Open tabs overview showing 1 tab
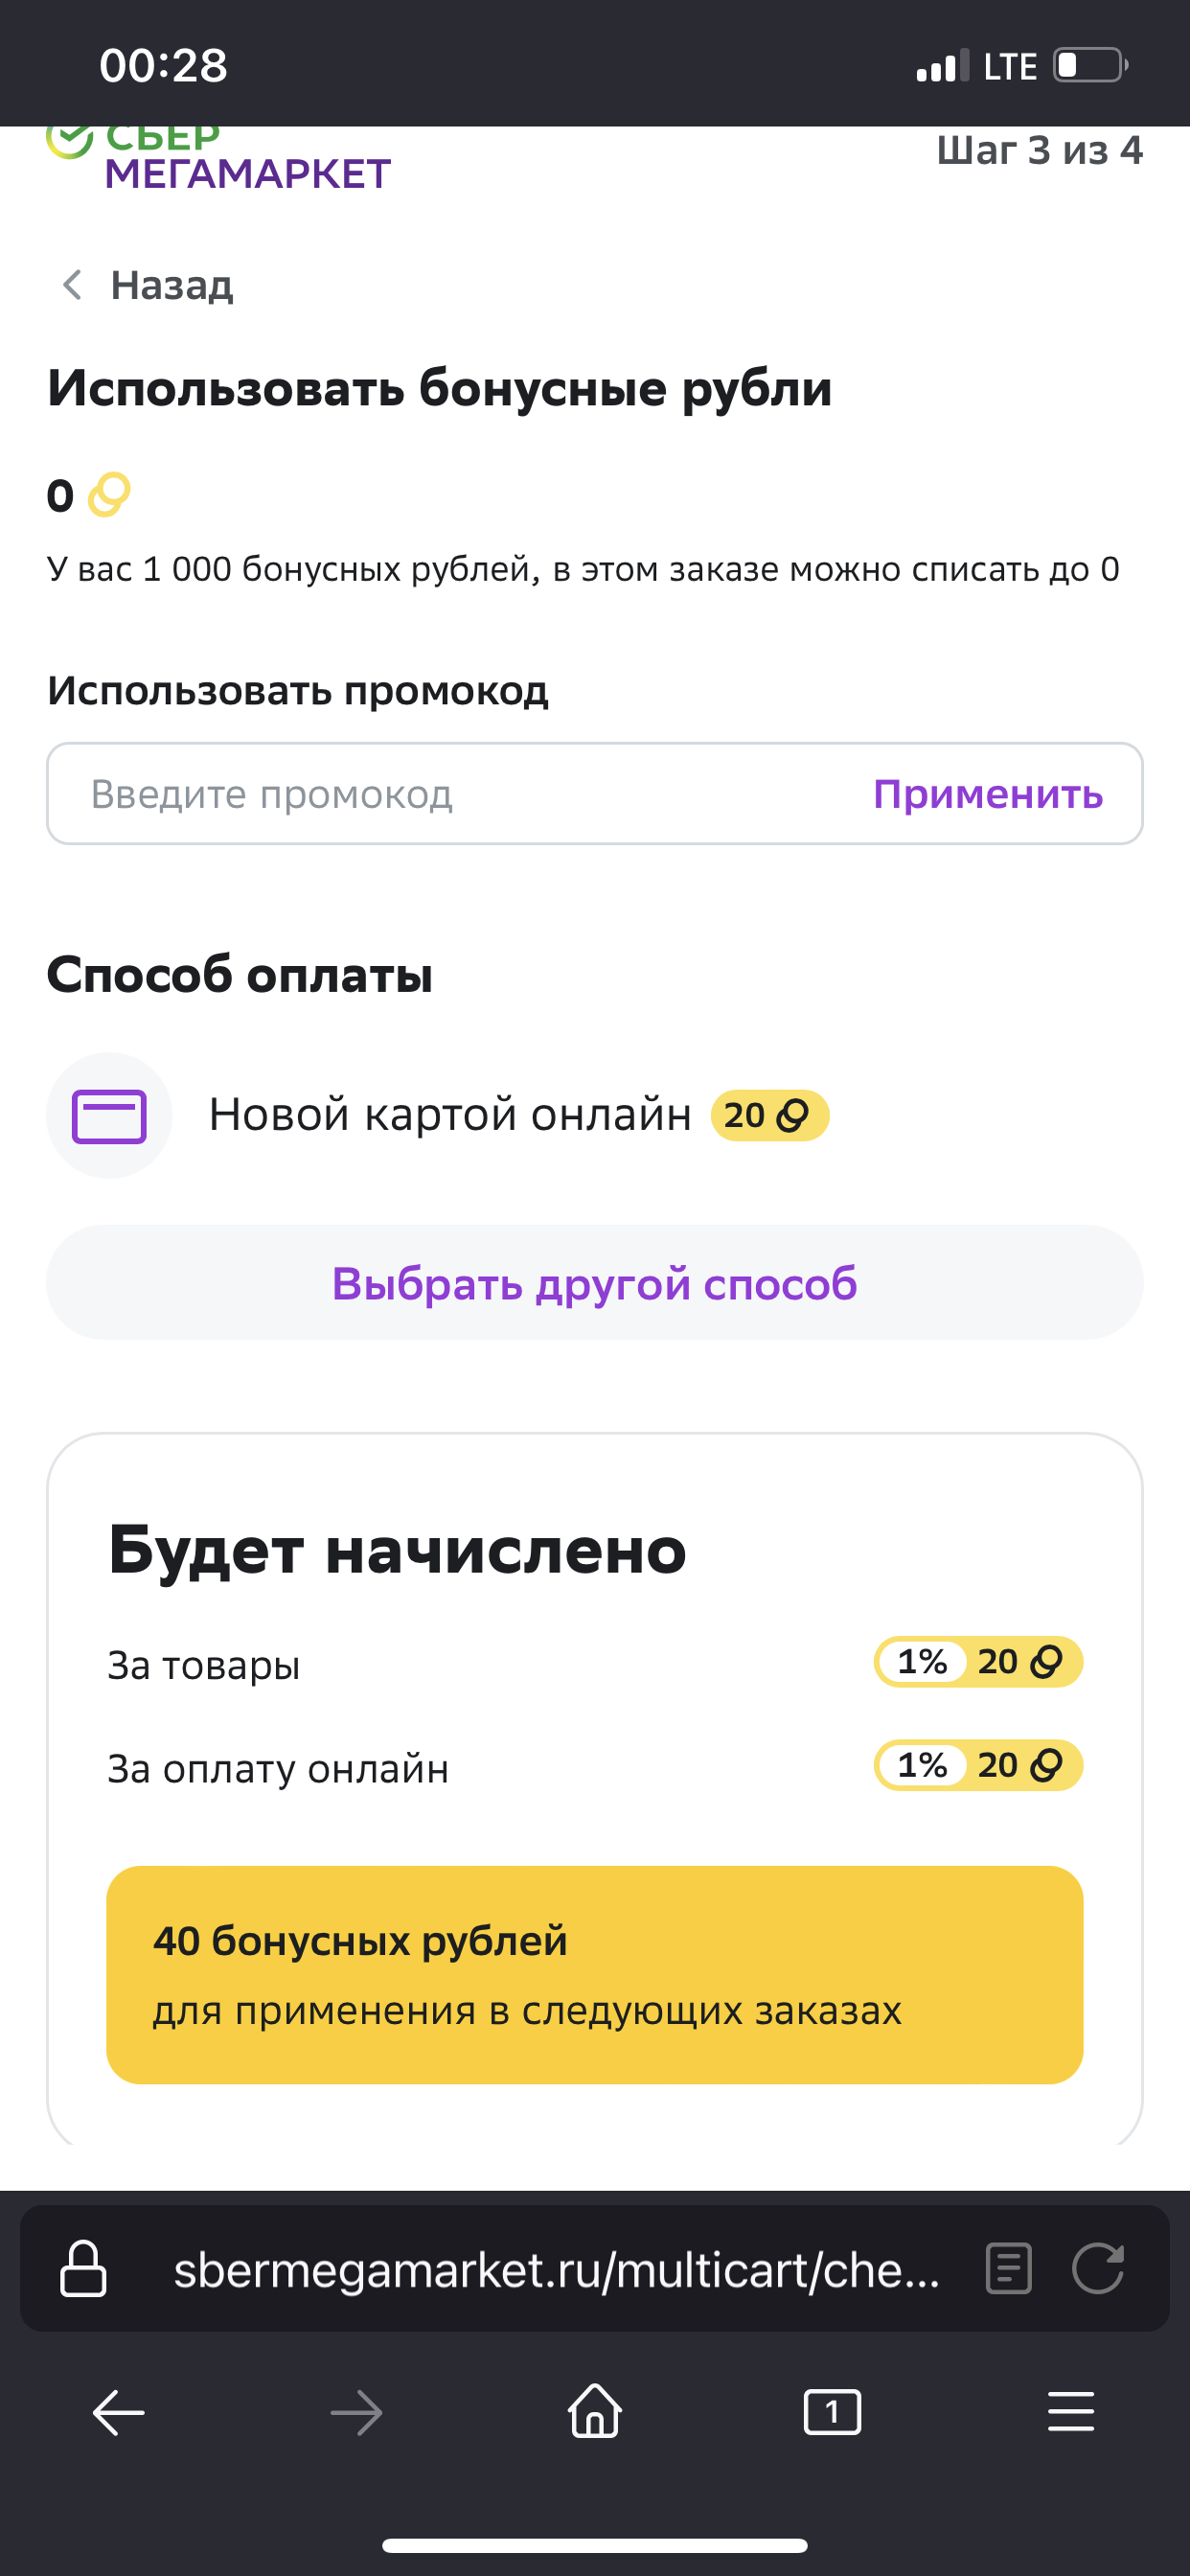 coord(833,2413)
